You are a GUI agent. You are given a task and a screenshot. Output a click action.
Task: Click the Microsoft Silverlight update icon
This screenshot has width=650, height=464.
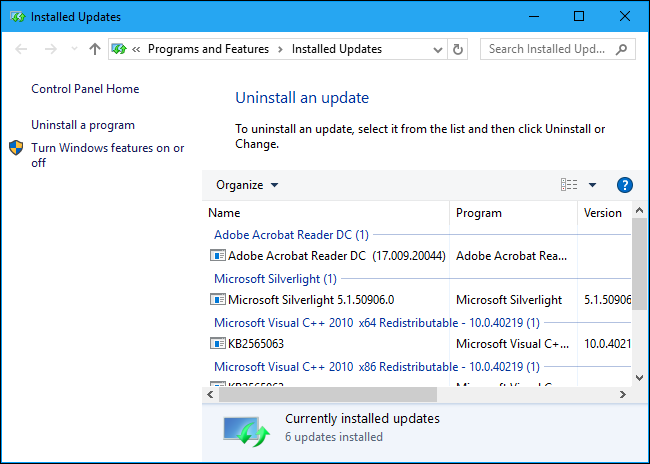pyautogui.click(x=218, y=300)
